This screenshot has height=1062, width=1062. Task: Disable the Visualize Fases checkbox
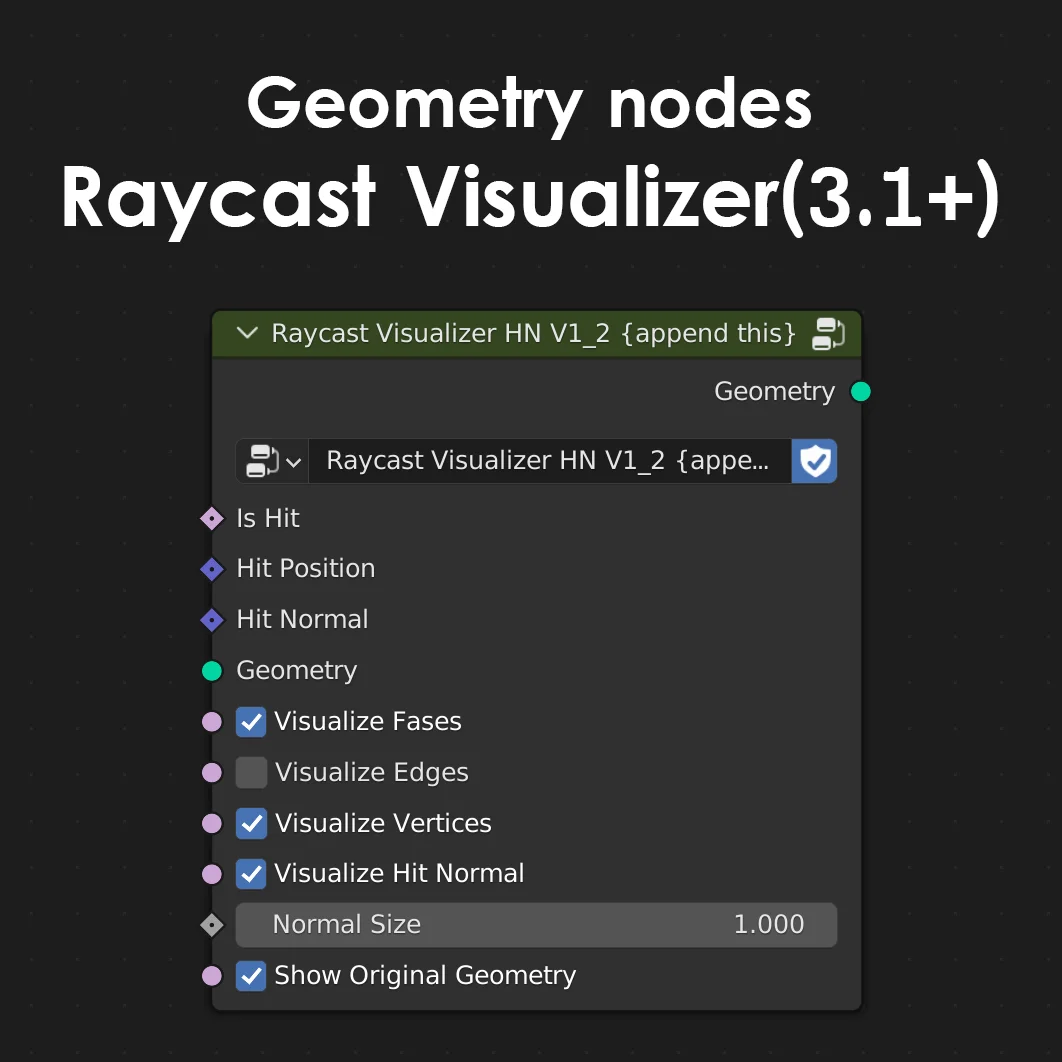click(x=251, y=721)
